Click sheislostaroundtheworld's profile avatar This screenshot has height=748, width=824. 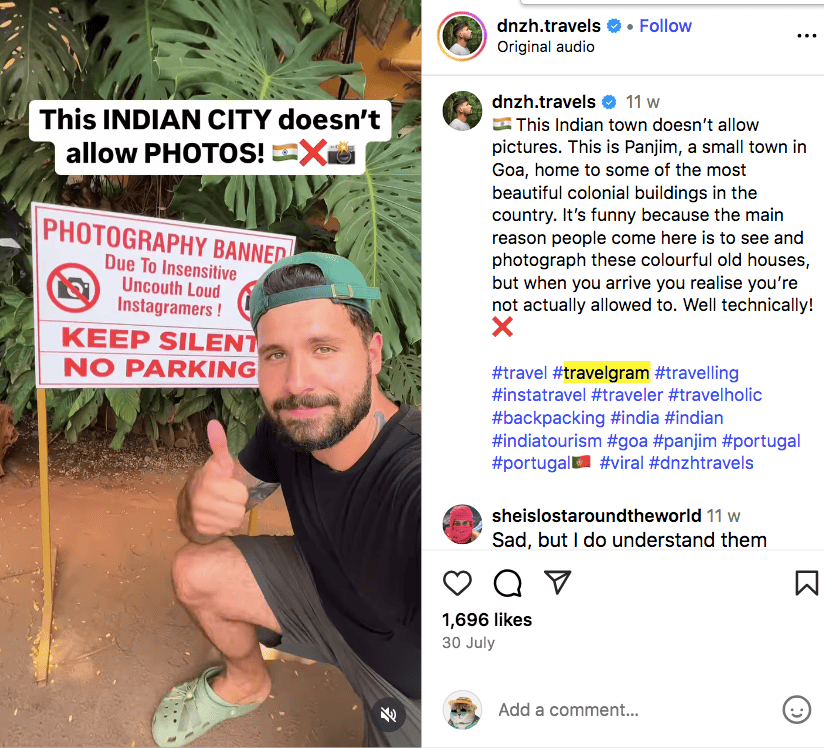[462, 524]
